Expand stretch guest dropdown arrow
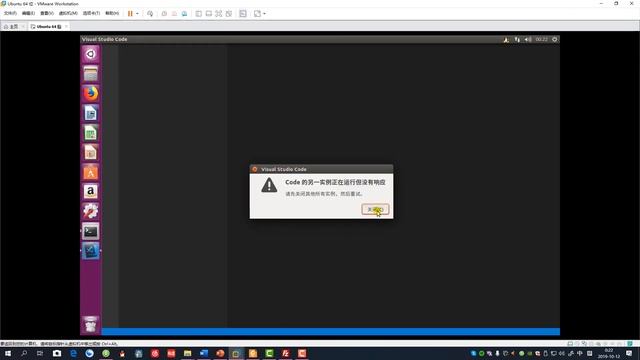The height and width of the screenshot is (360, 640). 264,13
